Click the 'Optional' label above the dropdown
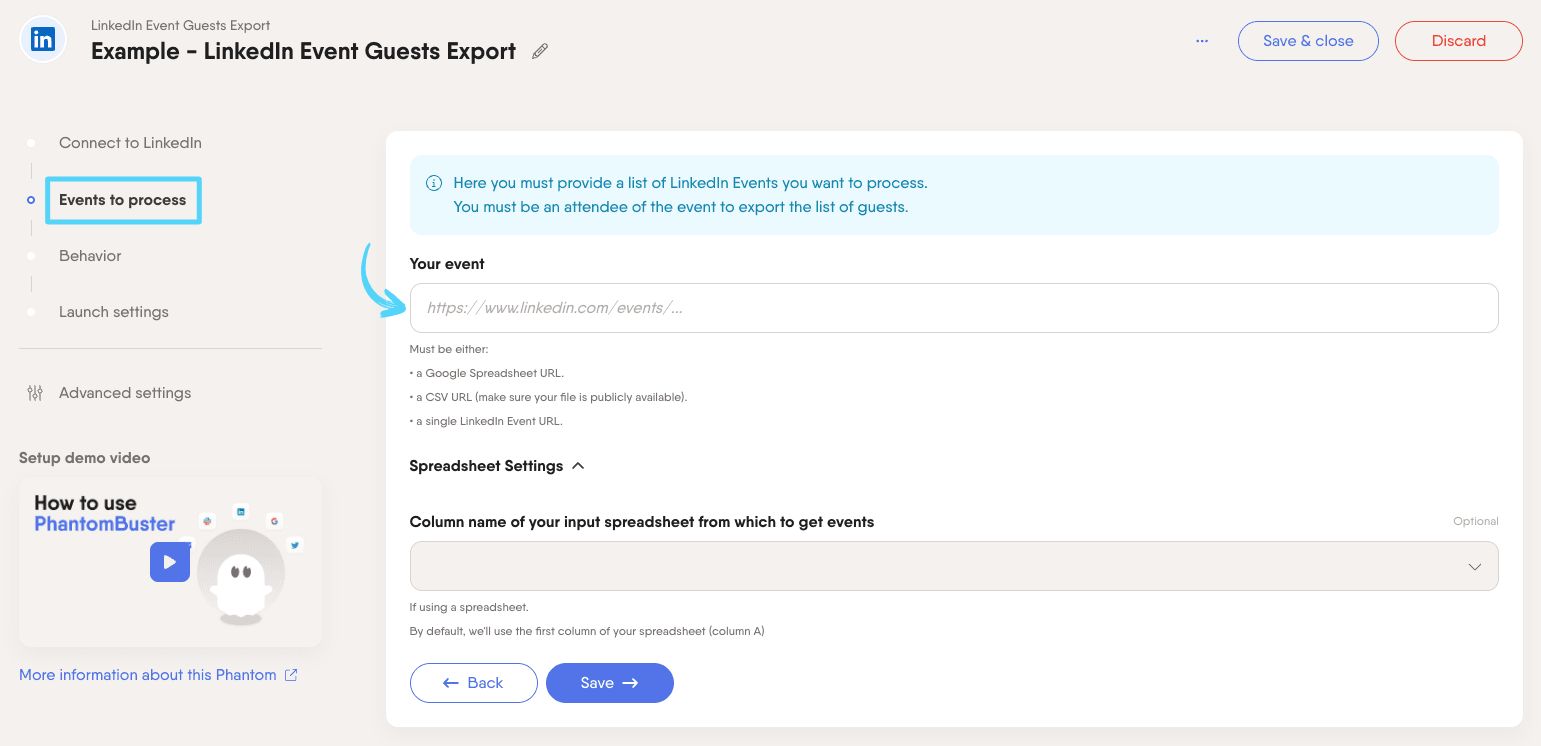 [x=1476, y=521]
